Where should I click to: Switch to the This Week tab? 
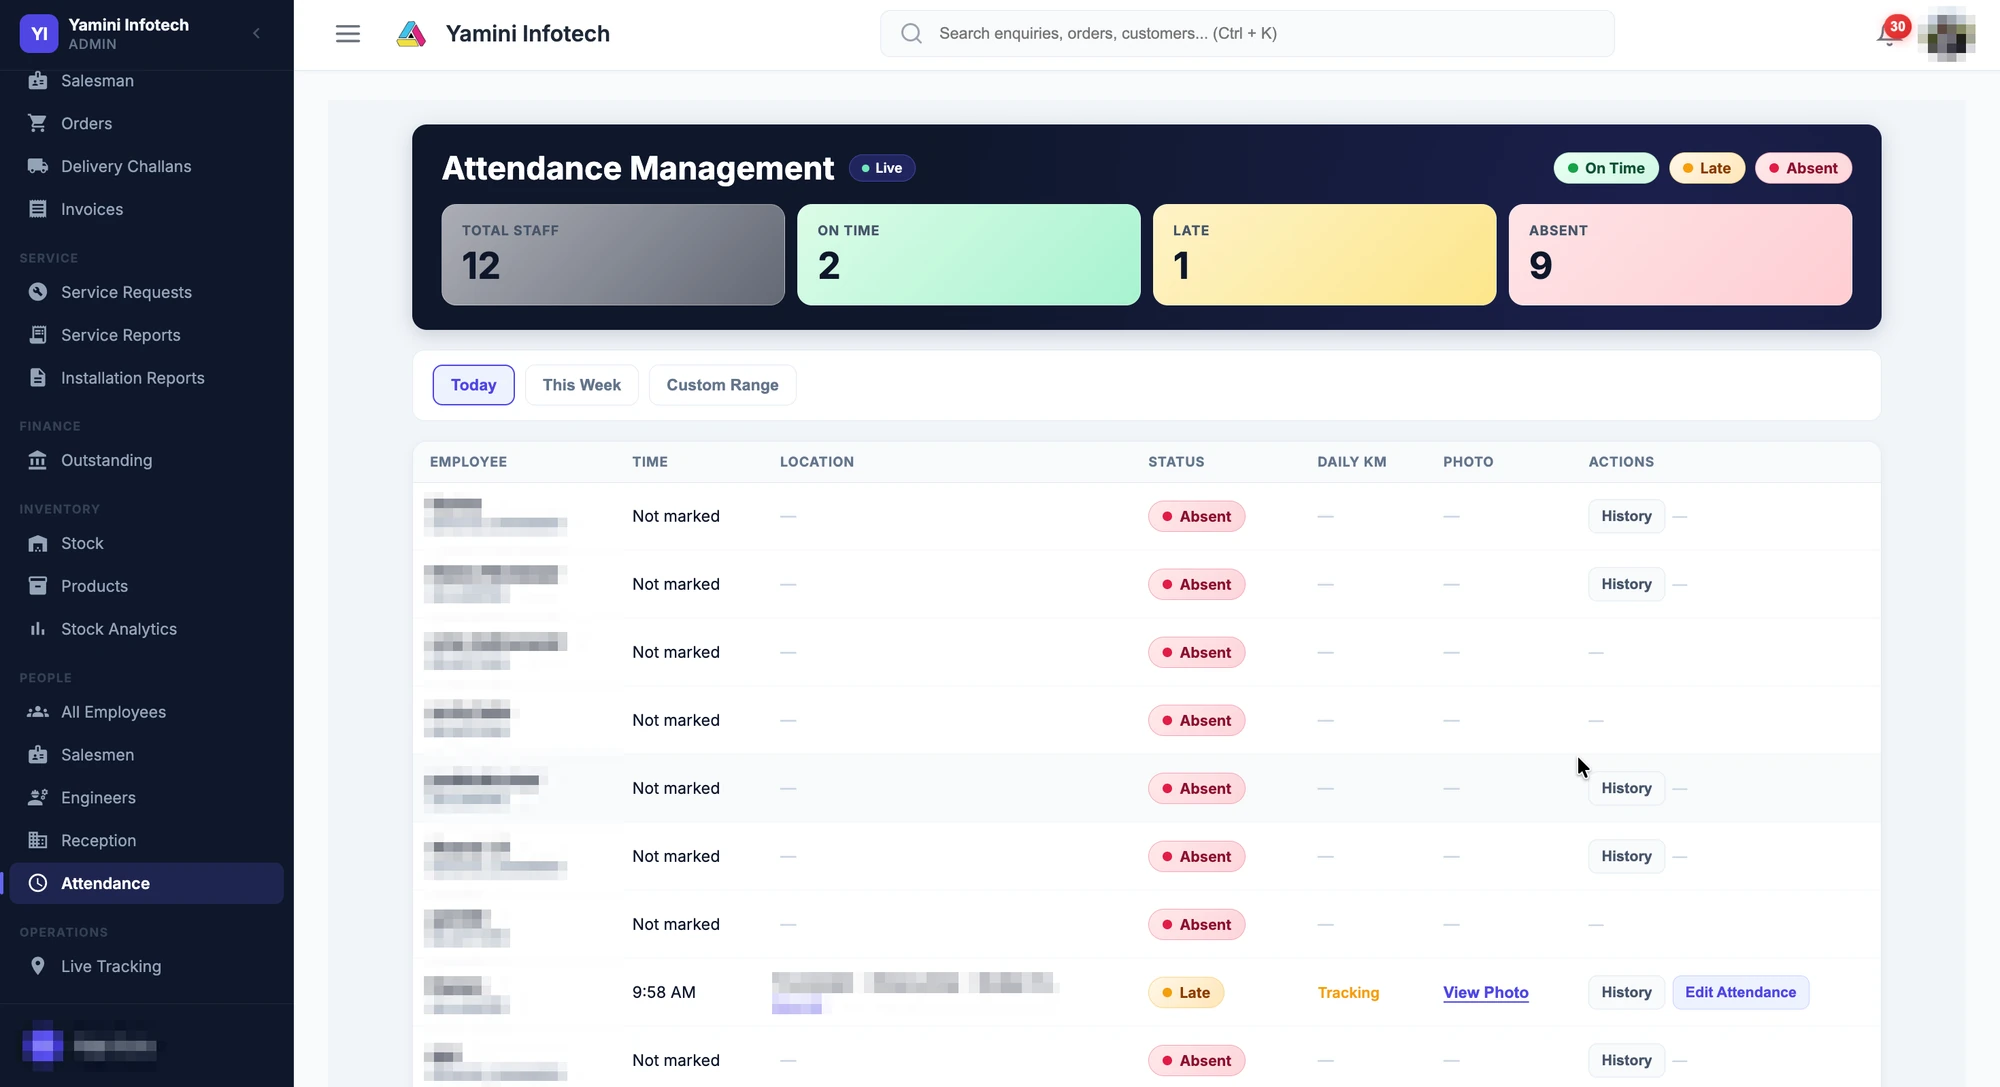coord(581,385)
